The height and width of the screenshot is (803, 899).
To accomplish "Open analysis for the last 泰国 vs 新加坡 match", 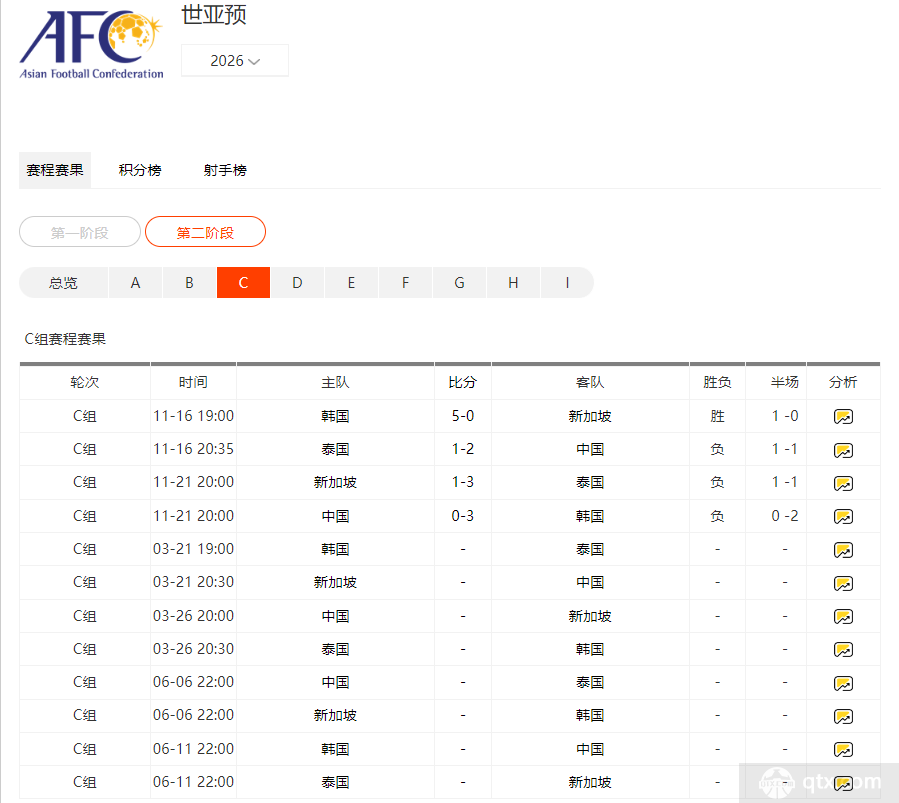I will click(x=843, y=782).
